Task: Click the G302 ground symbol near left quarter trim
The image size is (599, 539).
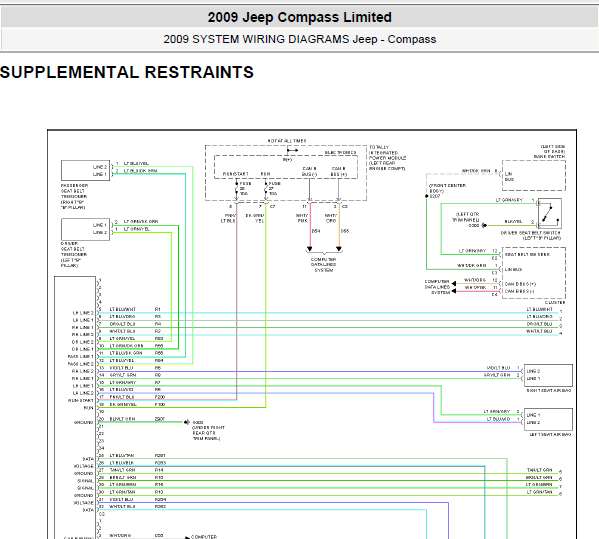Action: tap(484, 225)
